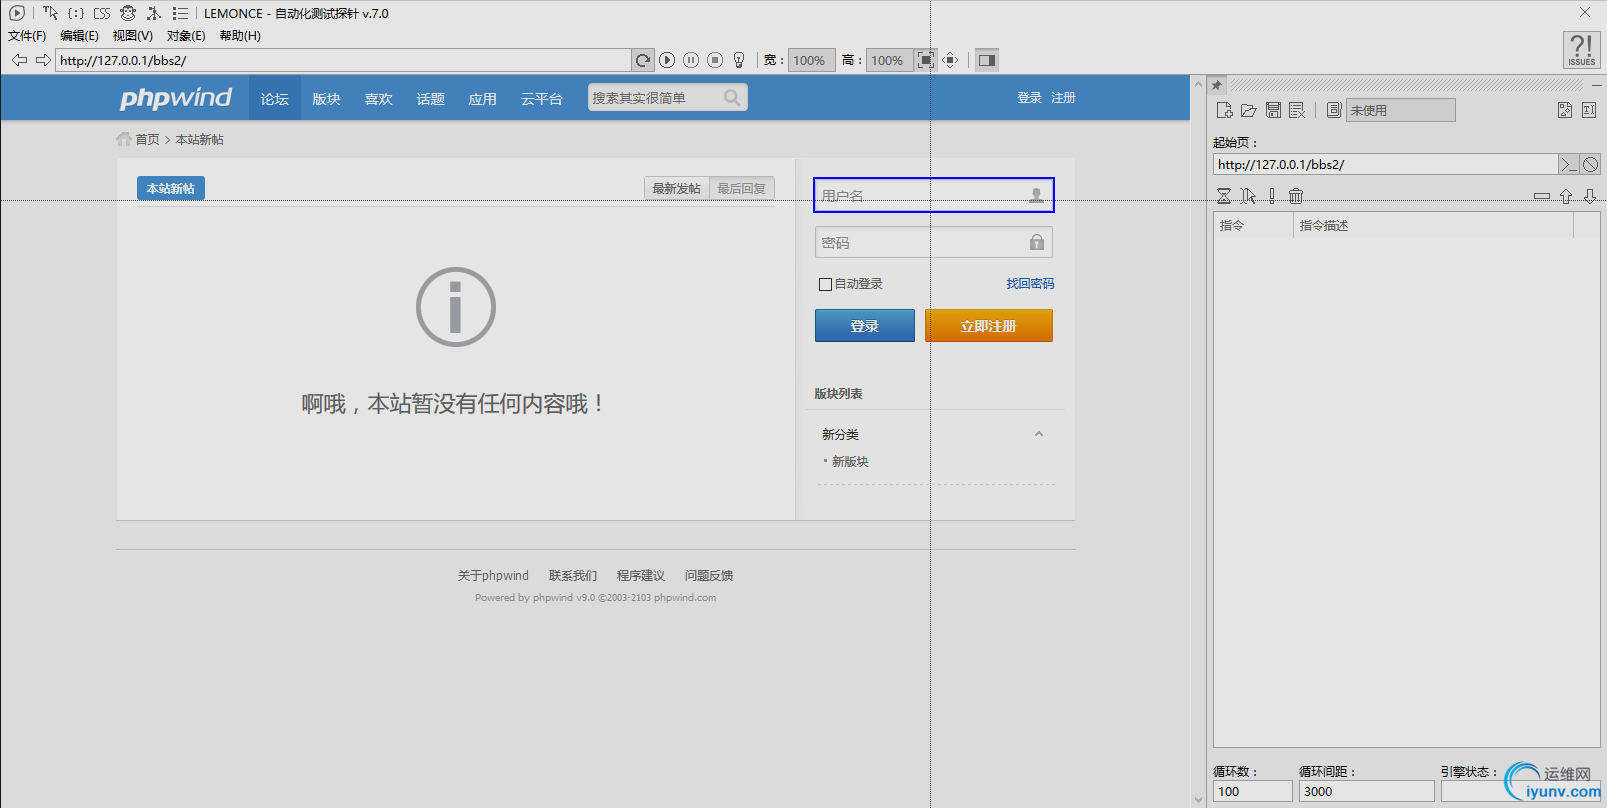Start playback using the circular play button
Screen dimensions: 1607x808
667,60
